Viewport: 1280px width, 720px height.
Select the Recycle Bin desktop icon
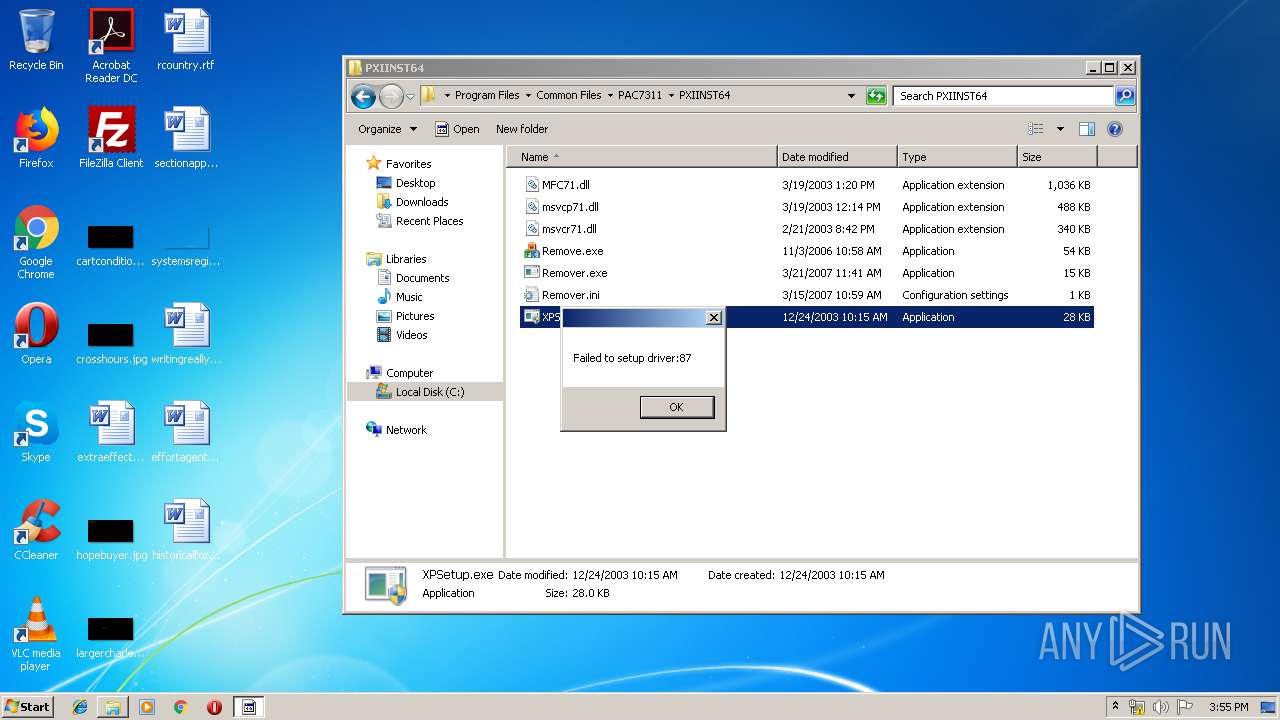pos(36,40)
